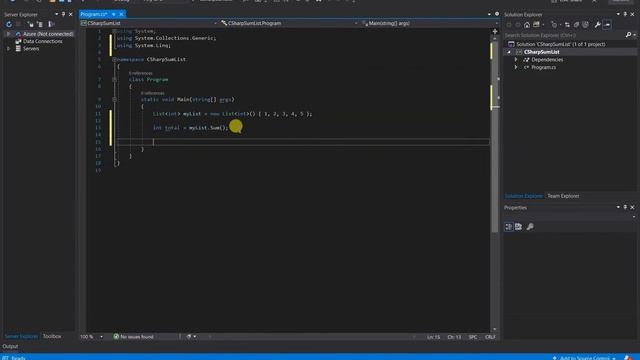Click the Ln 15 line indicator
The width and height of the screenshot is (640, 360).
click(433, 337)
